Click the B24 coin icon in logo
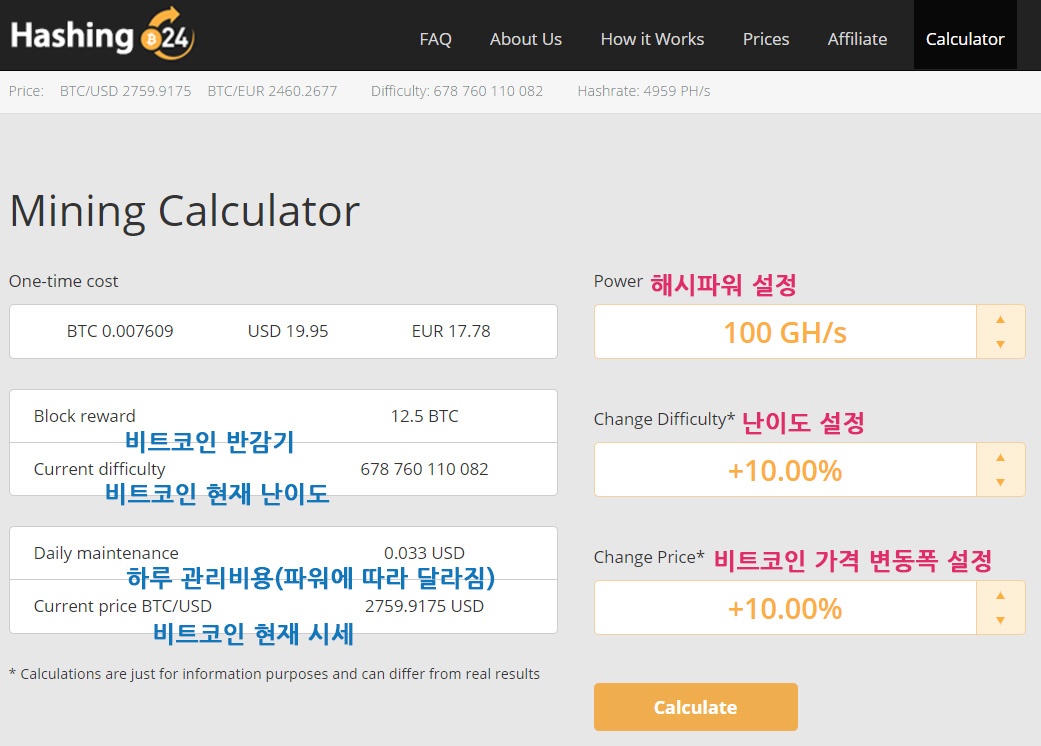 click(x=150, y=38)
